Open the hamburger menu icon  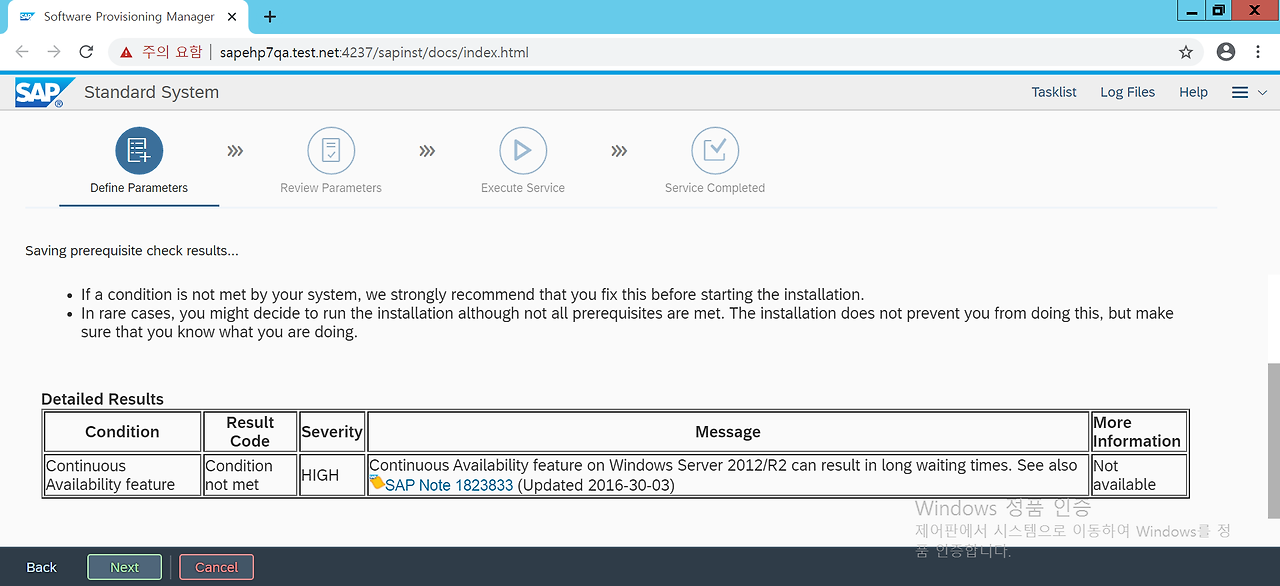coord(1240,92)
